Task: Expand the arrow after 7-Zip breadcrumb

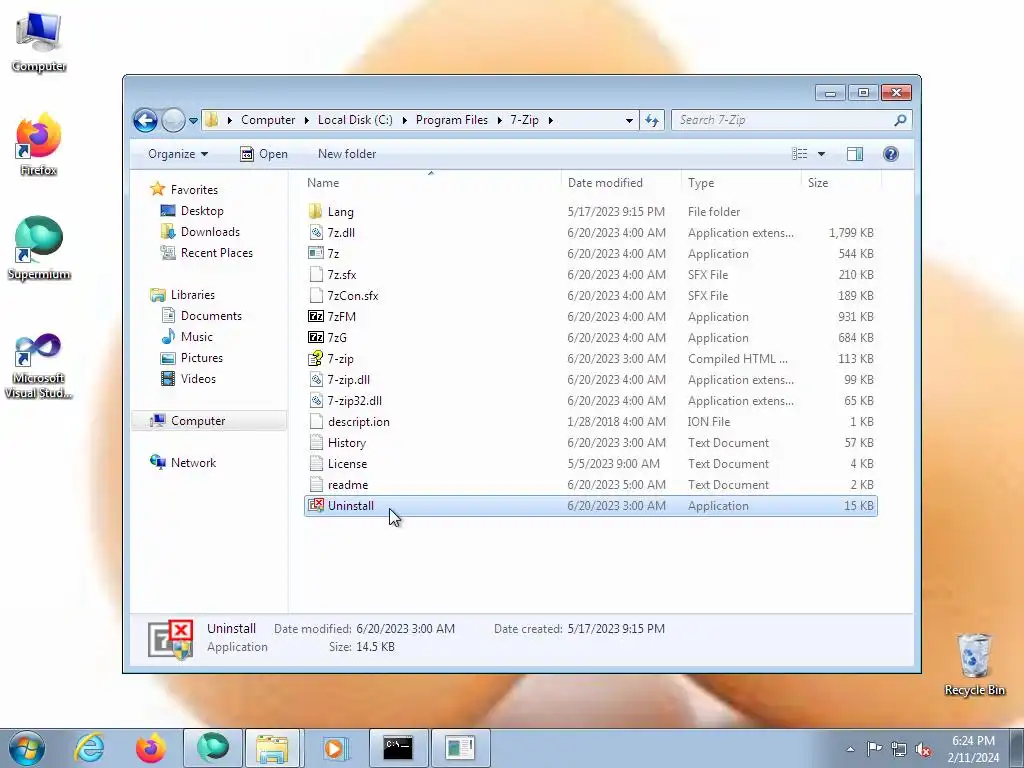Action: pyautogui.click(x=551, y=120)
